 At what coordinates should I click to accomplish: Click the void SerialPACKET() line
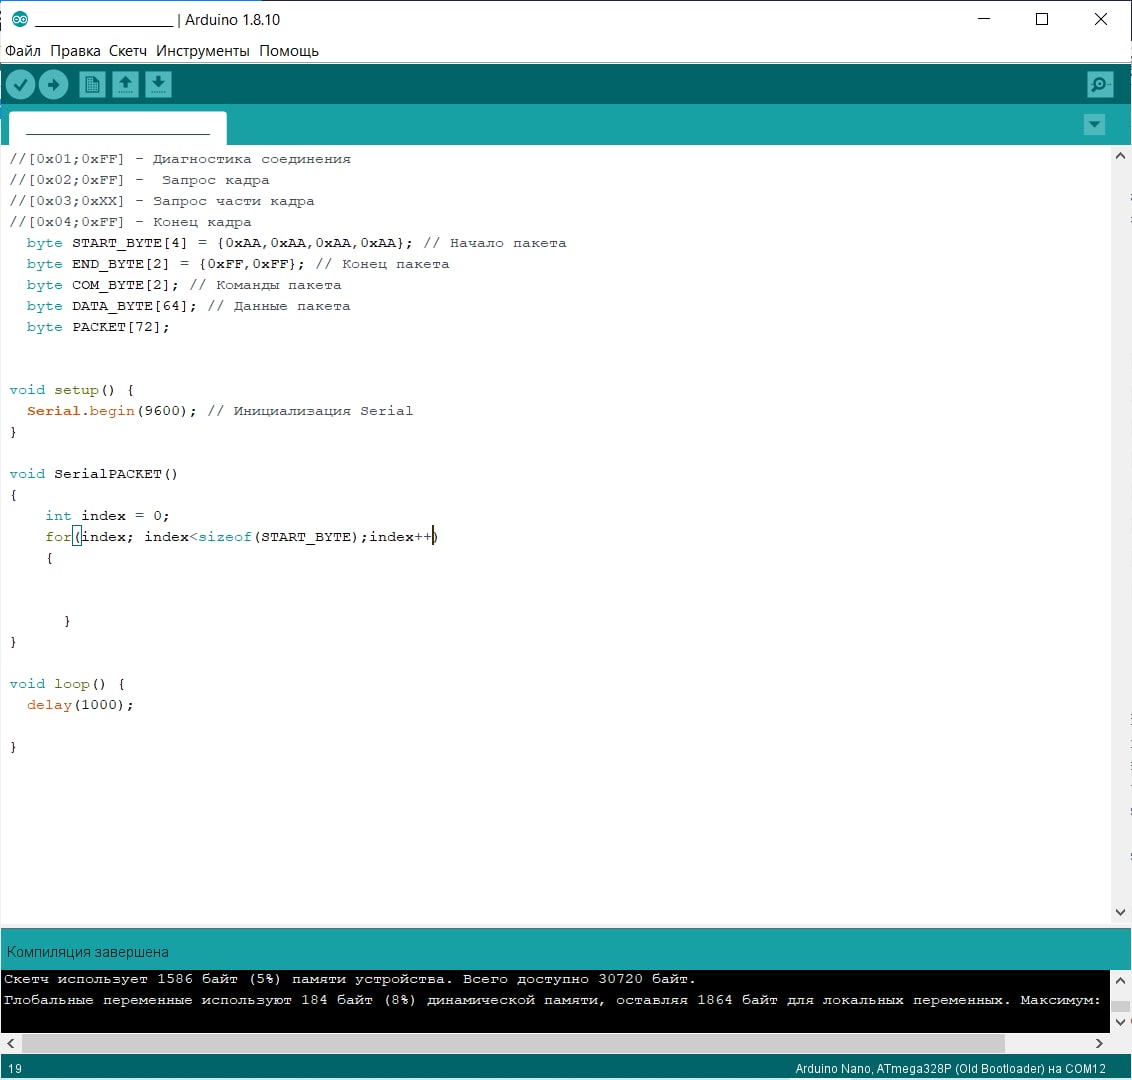coord(93,474)
